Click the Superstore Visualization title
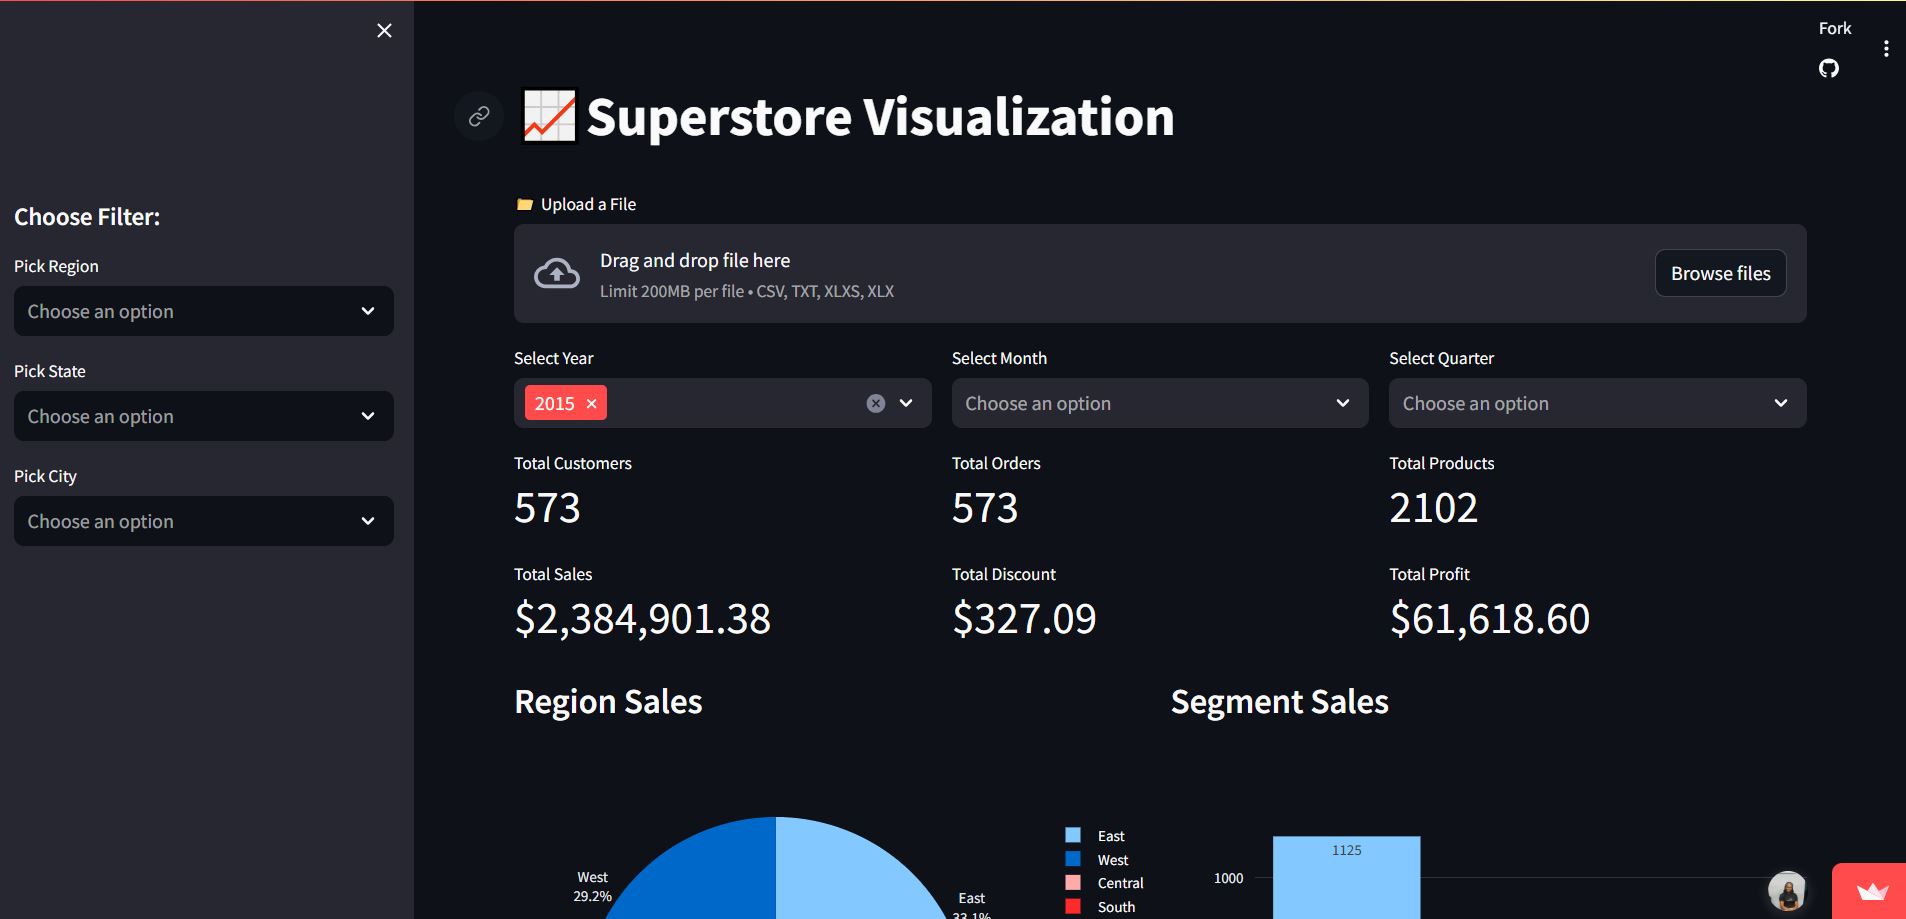 pos(880,117)
